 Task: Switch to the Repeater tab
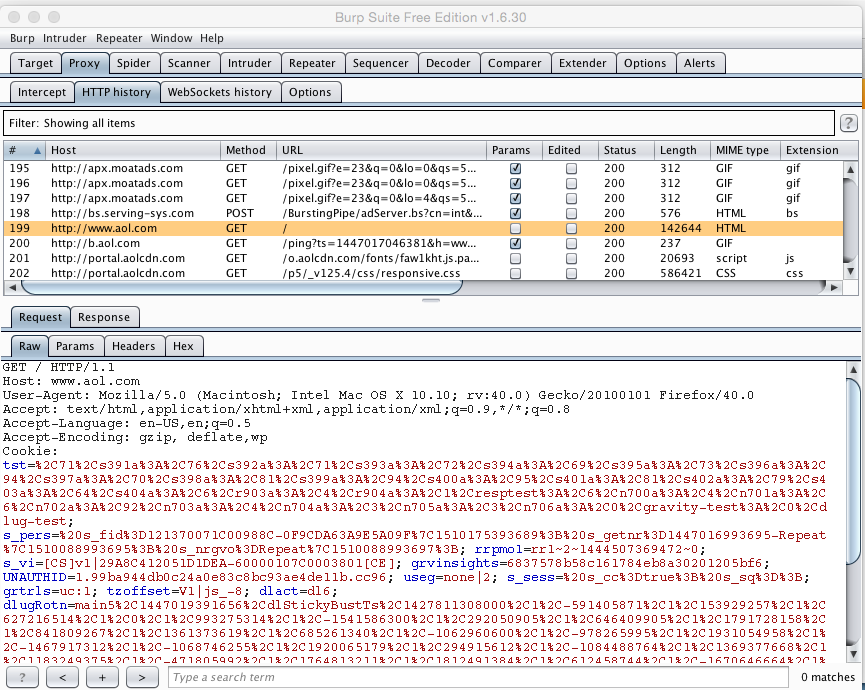[x=312, y=63]
